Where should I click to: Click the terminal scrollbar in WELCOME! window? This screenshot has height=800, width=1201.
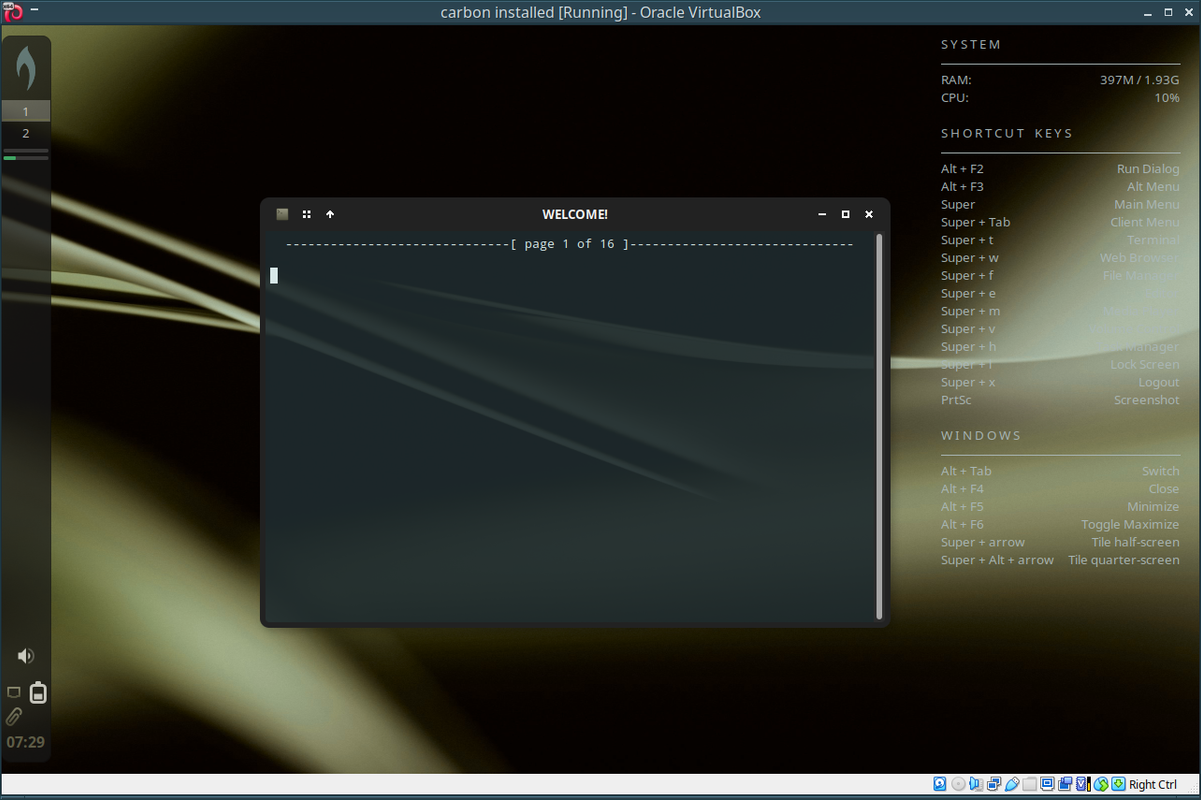[879, 426]
